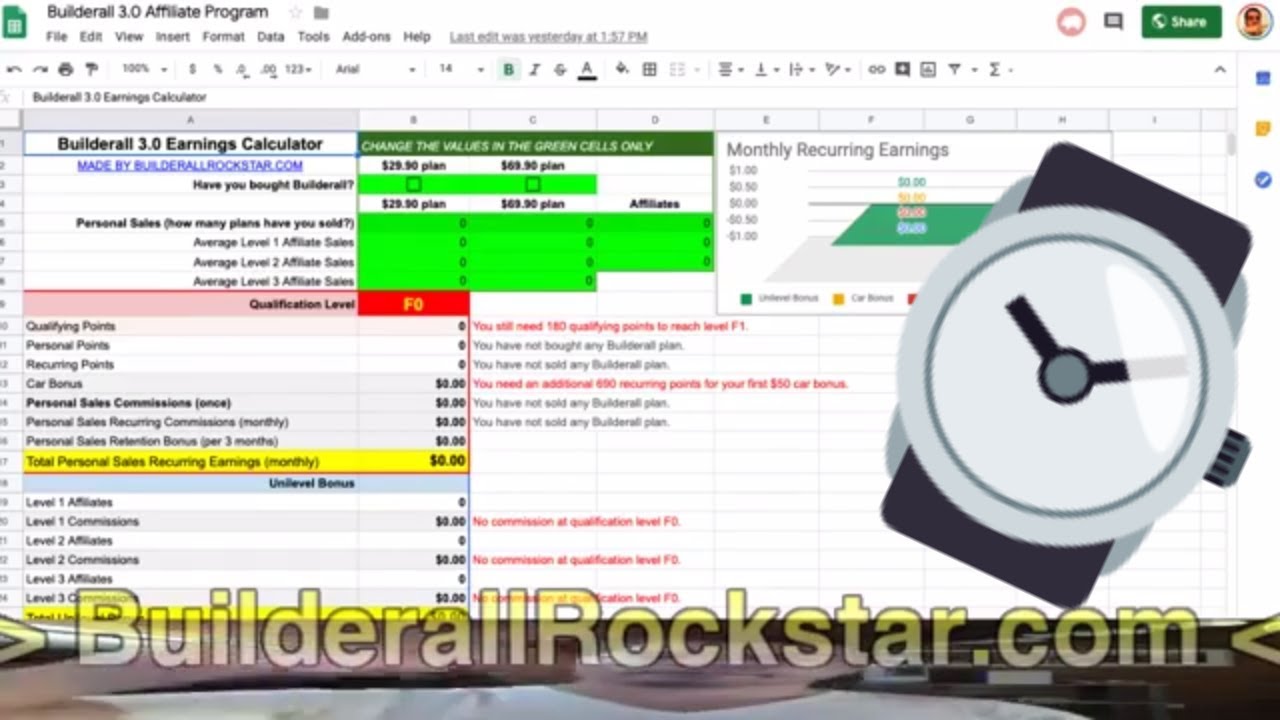Click the Filter funnel icon

(x=954, y=69)
